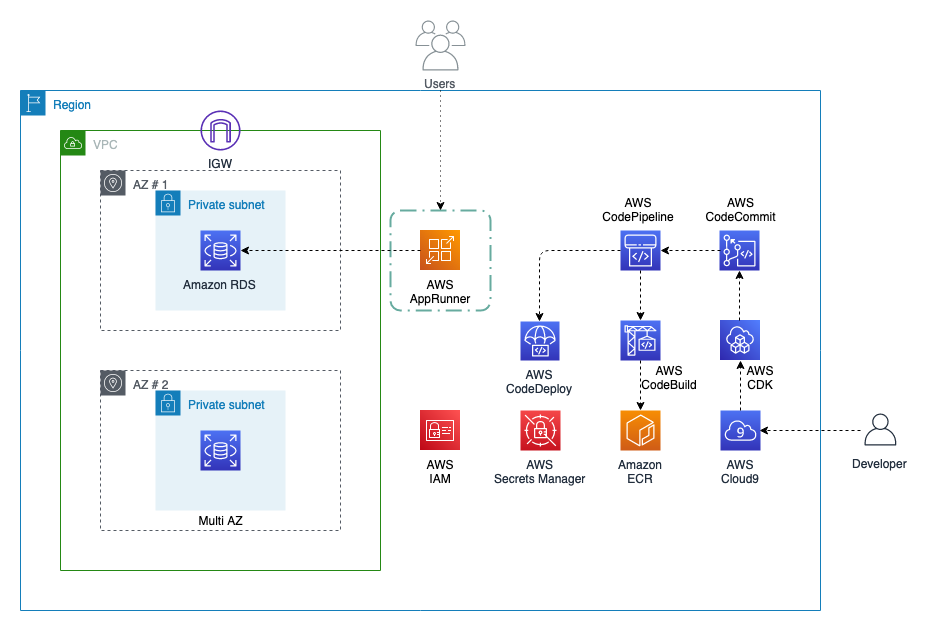928x631 pixels.
Task: Click the Region label text
Action: point(72,105)
